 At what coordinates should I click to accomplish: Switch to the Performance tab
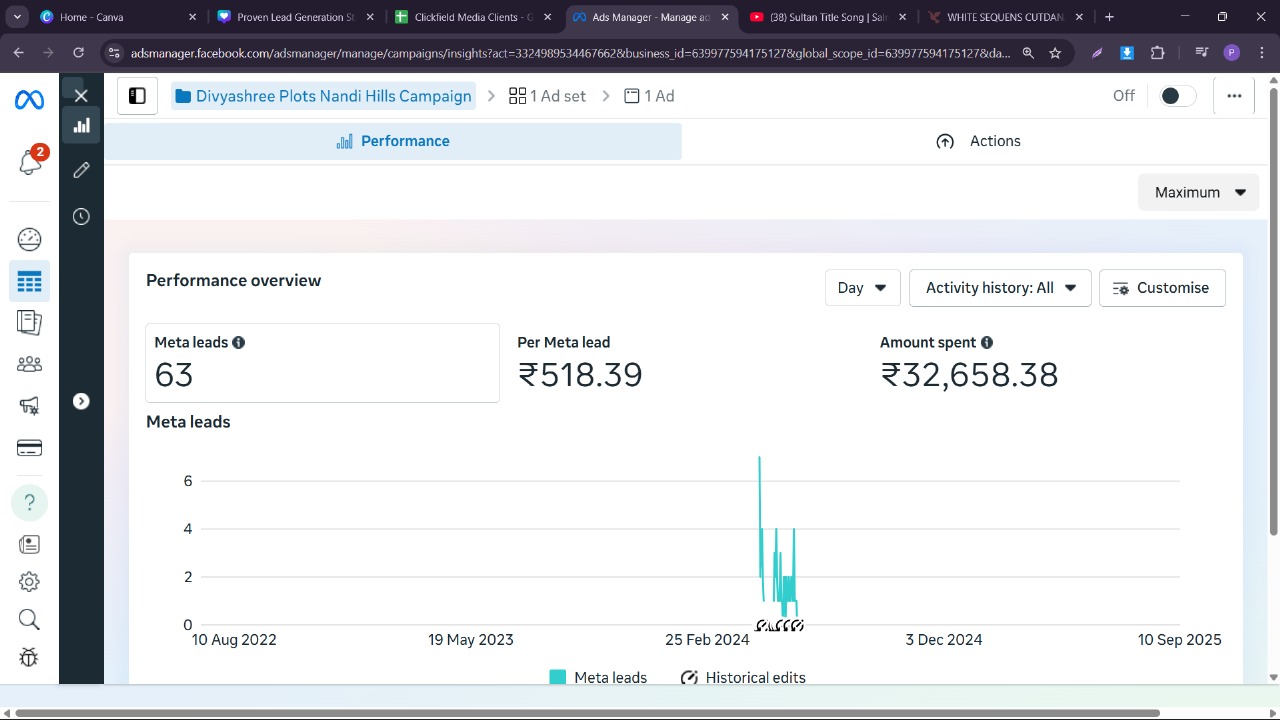point(393,141)
